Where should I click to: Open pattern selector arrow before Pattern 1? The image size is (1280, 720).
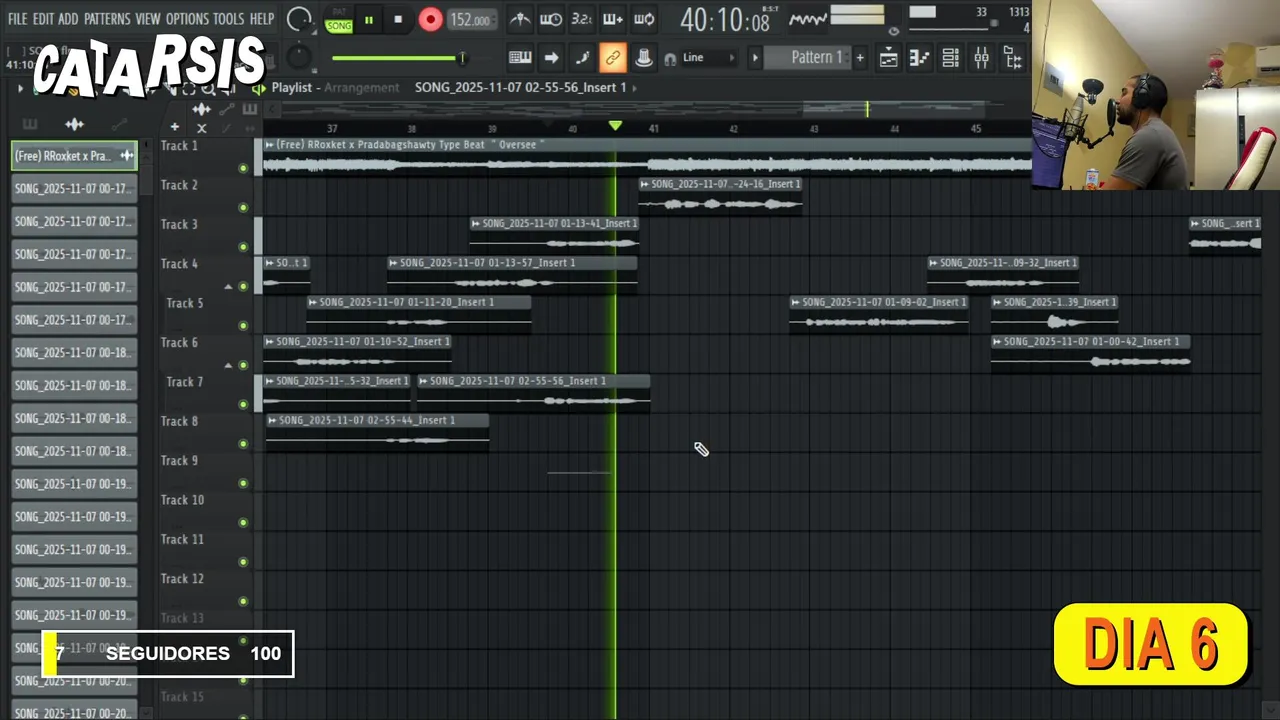tap(755, 58)
